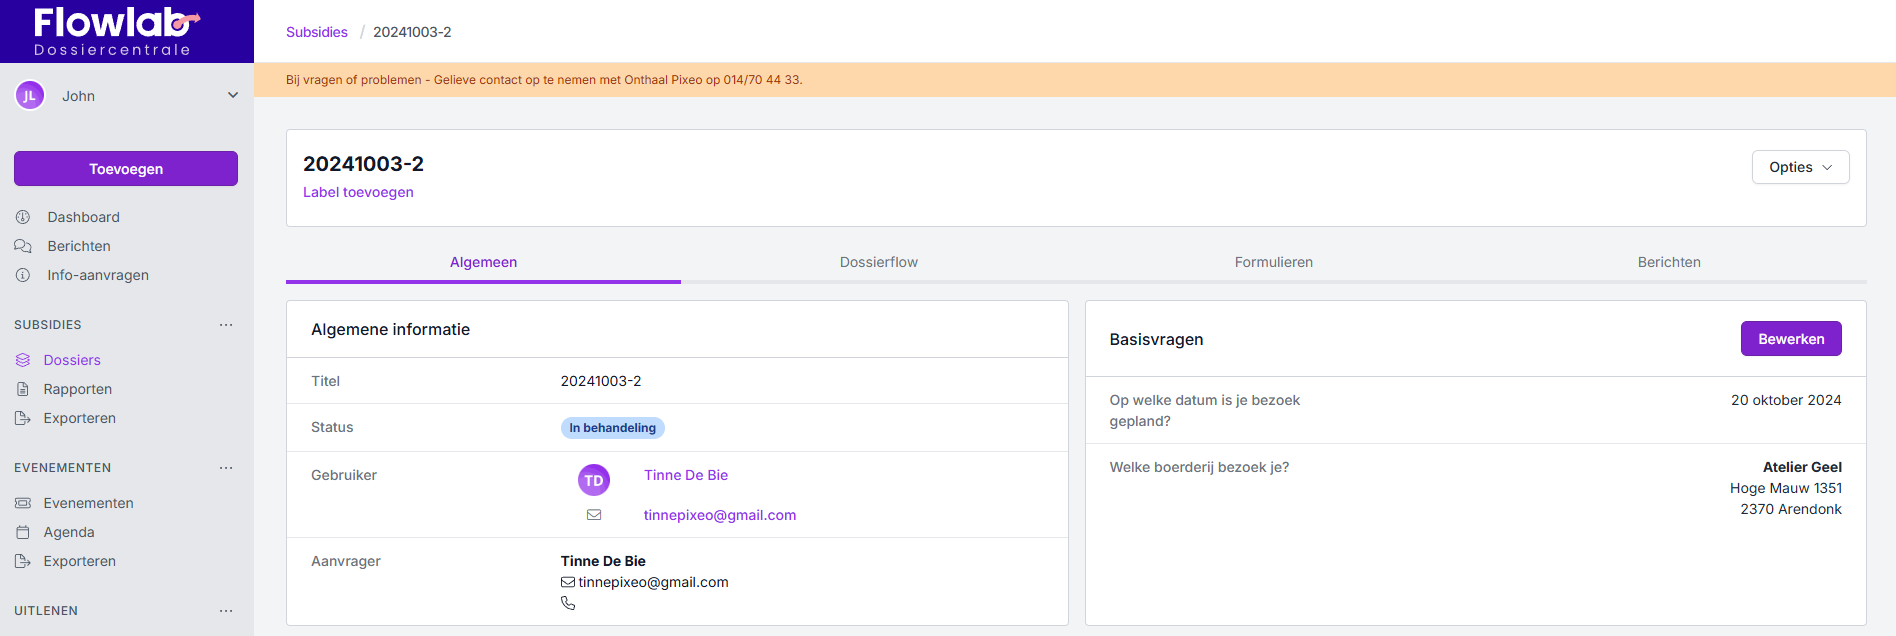Expand the John user menu chevron

233,96
